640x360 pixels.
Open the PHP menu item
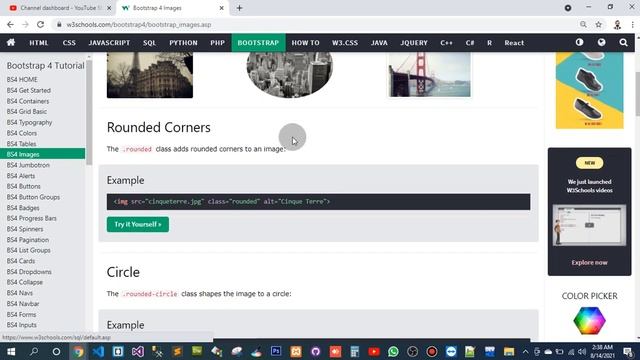tap(218, 42)
